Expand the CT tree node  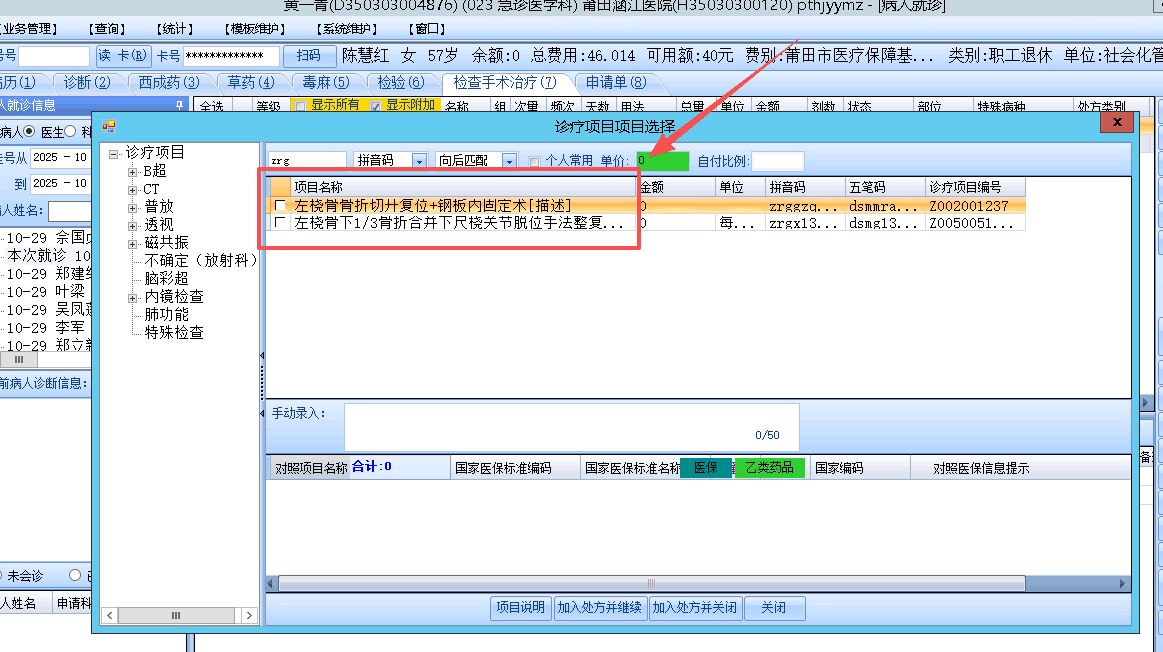pos(133,190)
